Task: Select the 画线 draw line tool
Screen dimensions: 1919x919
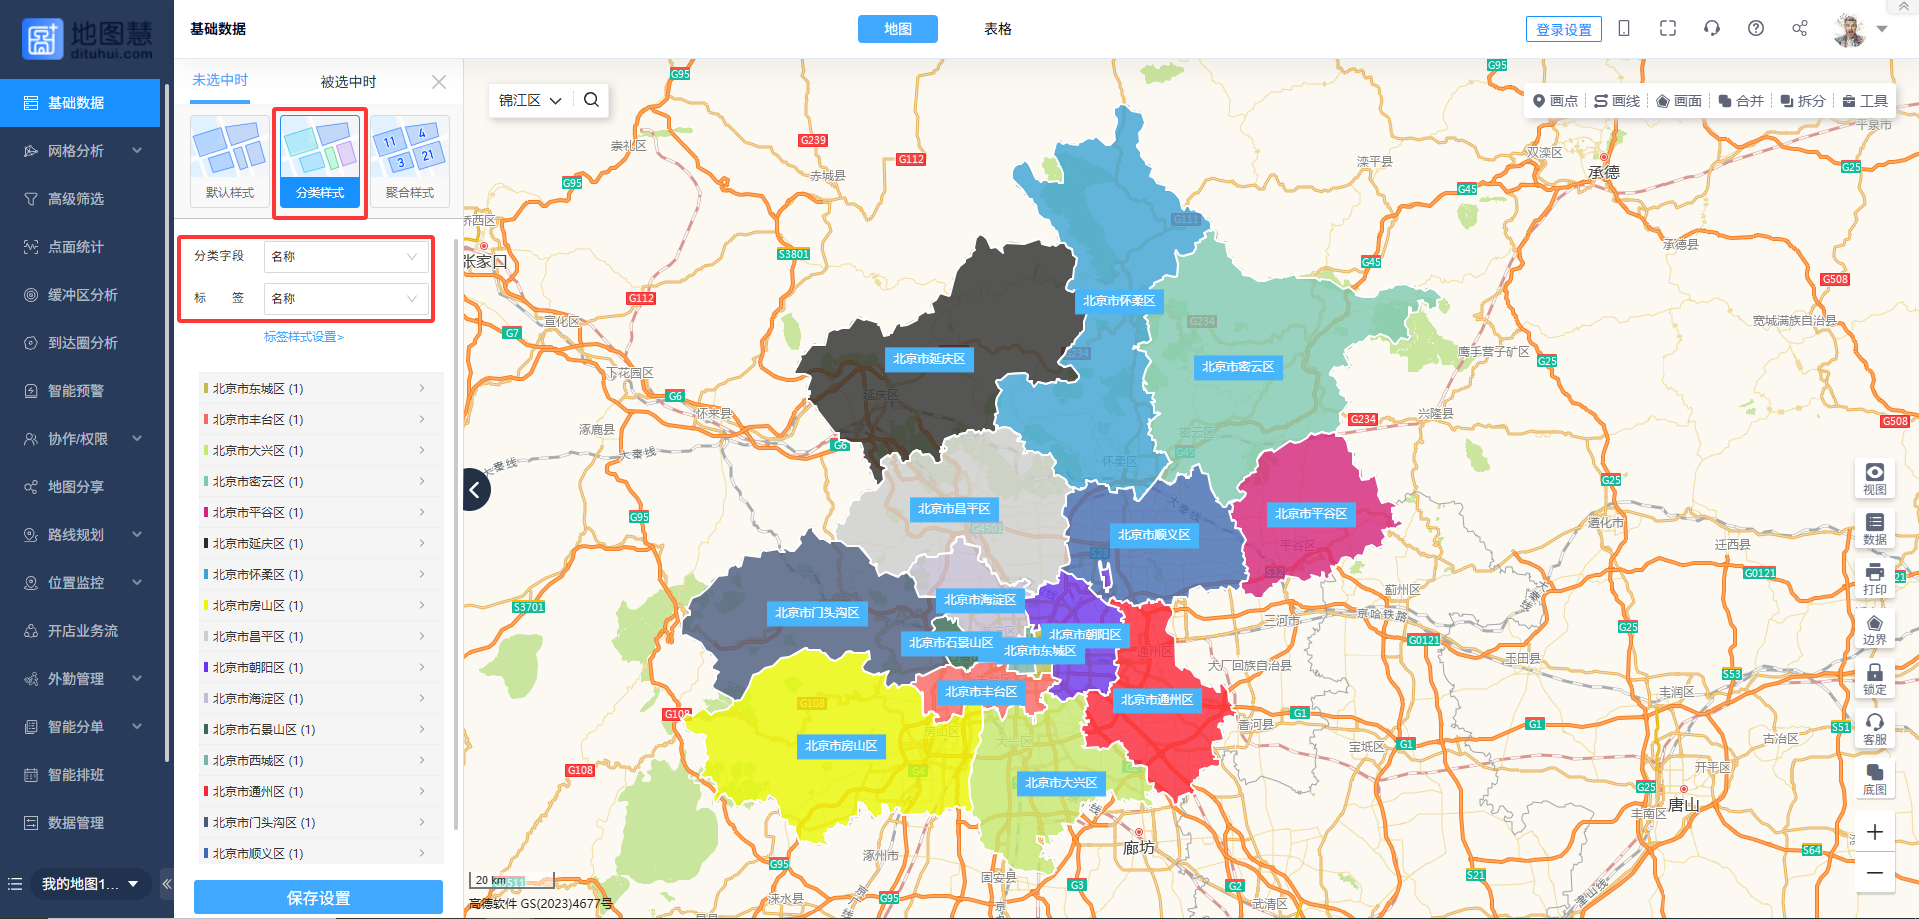Action: [1617, 101]
